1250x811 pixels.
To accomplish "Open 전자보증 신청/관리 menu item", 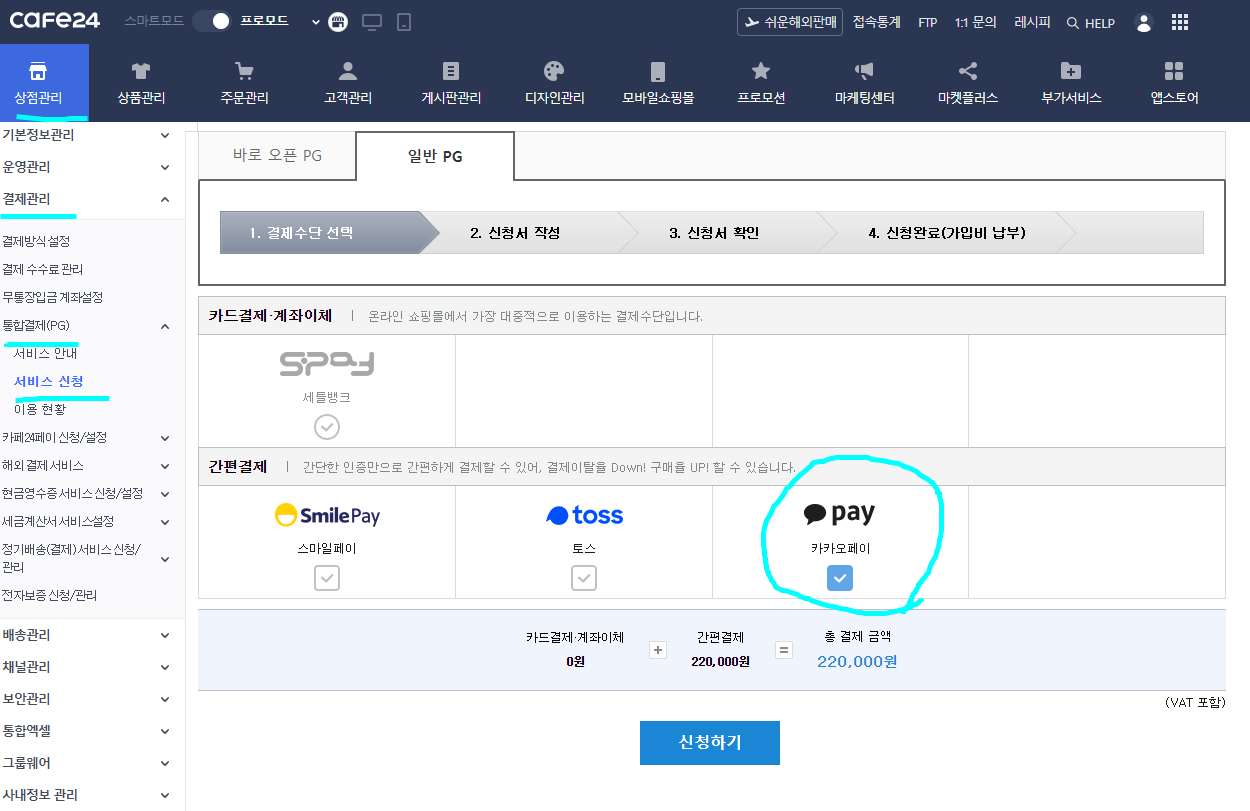I will pyautogui.click(x=50, y=595).
